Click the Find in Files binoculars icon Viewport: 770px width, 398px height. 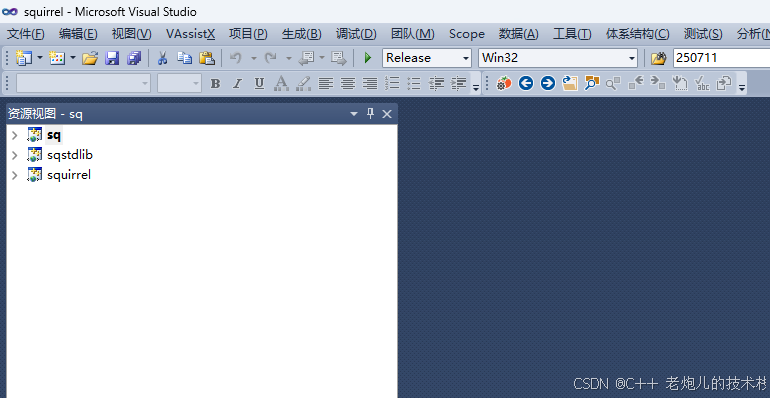[658, 58]
